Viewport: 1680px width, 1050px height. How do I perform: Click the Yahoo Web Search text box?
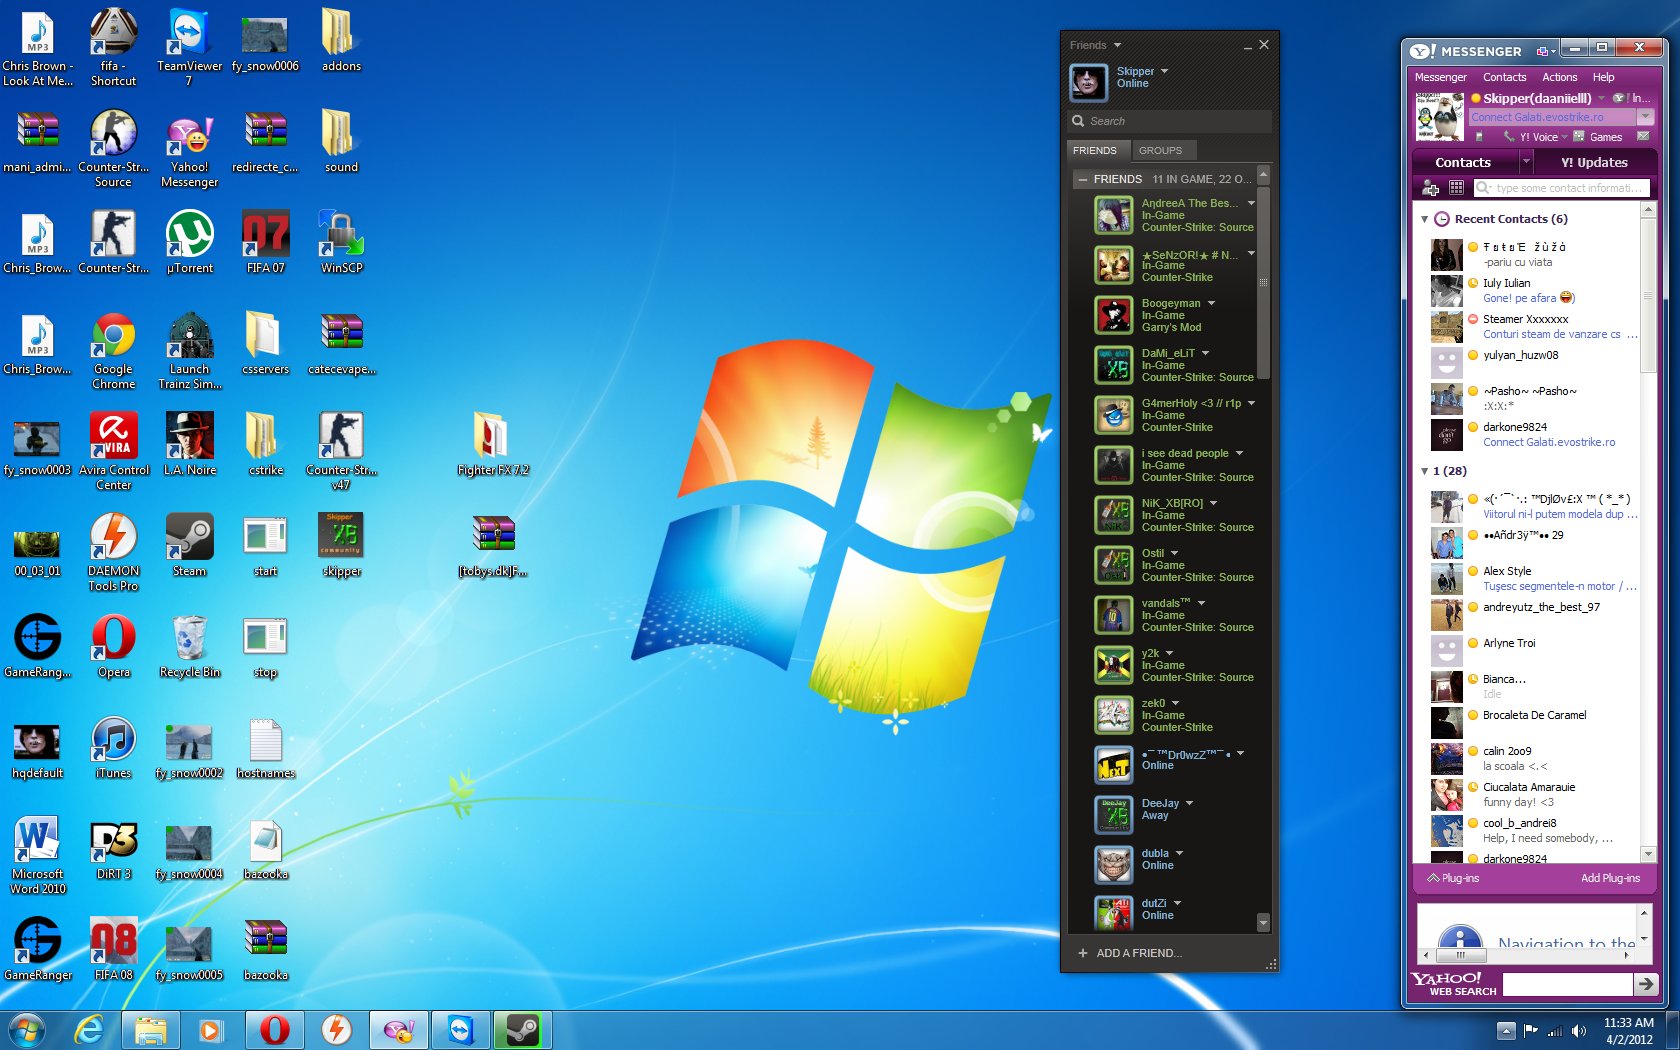pos(1567,984)
